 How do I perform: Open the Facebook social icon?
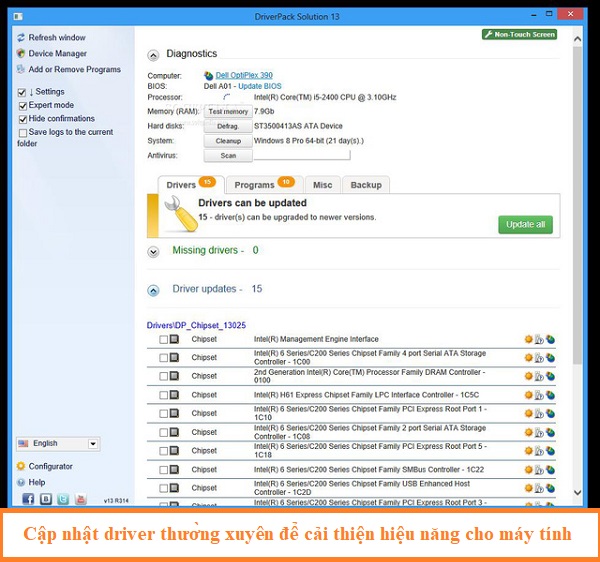click(x=28, y=498)
